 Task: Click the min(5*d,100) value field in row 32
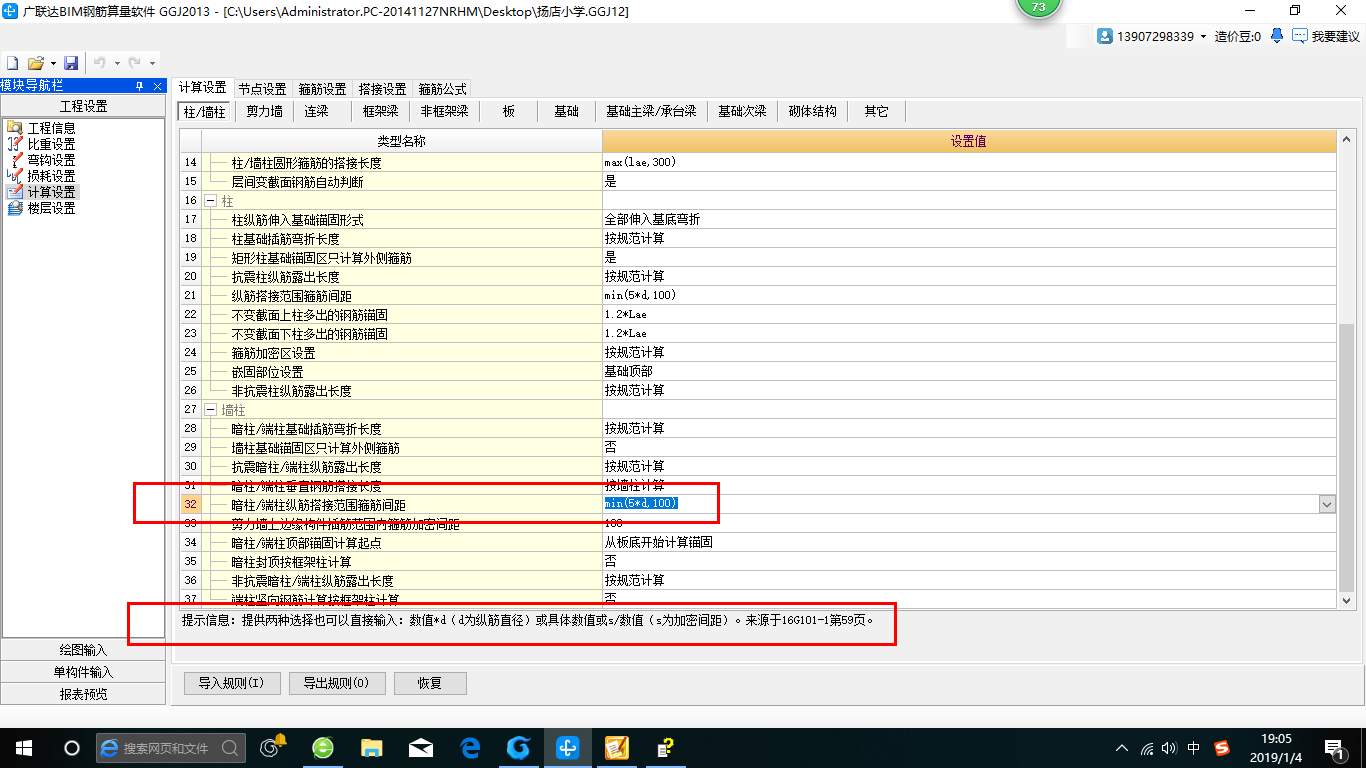click(x=960, y=504)
